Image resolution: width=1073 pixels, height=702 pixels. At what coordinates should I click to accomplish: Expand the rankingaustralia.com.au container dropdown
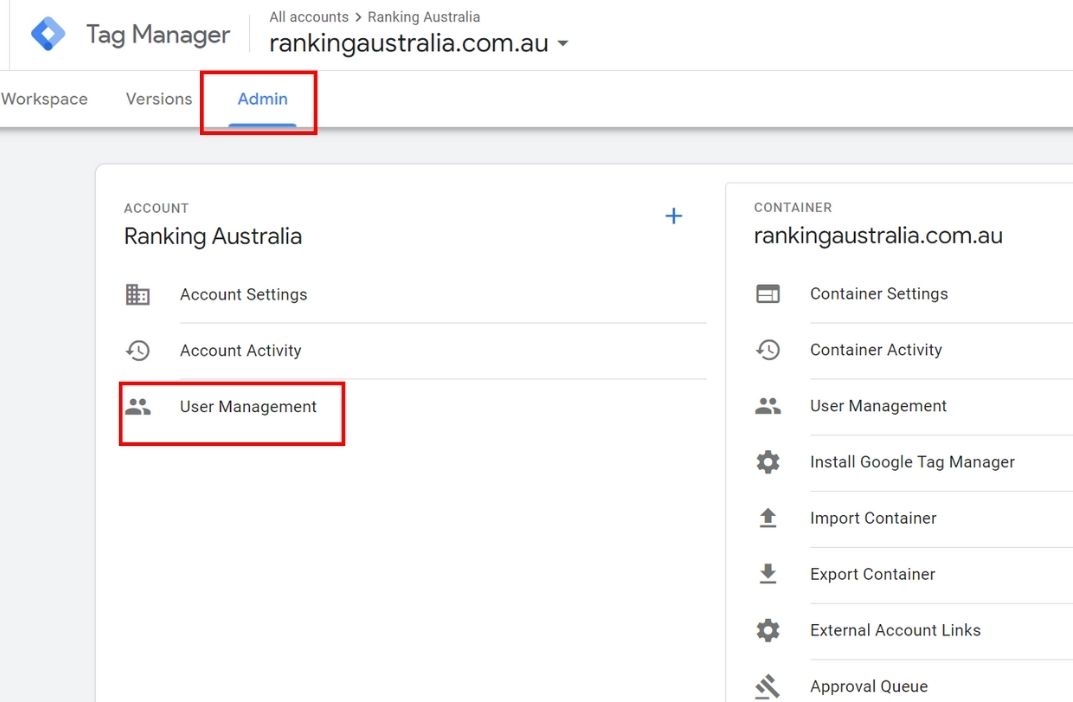(x=563, y=44)
